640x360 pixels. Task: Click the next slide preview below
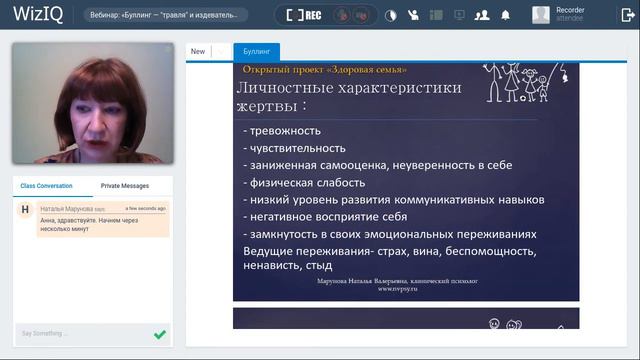point(406,318)
